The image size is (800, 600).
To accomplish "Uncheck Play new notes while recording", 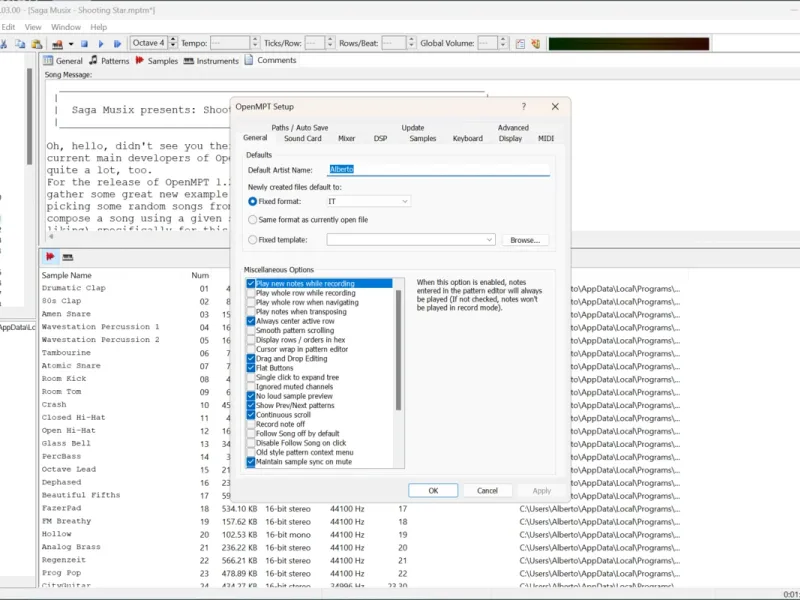I will pyautogui.click(x=251, y=283).
